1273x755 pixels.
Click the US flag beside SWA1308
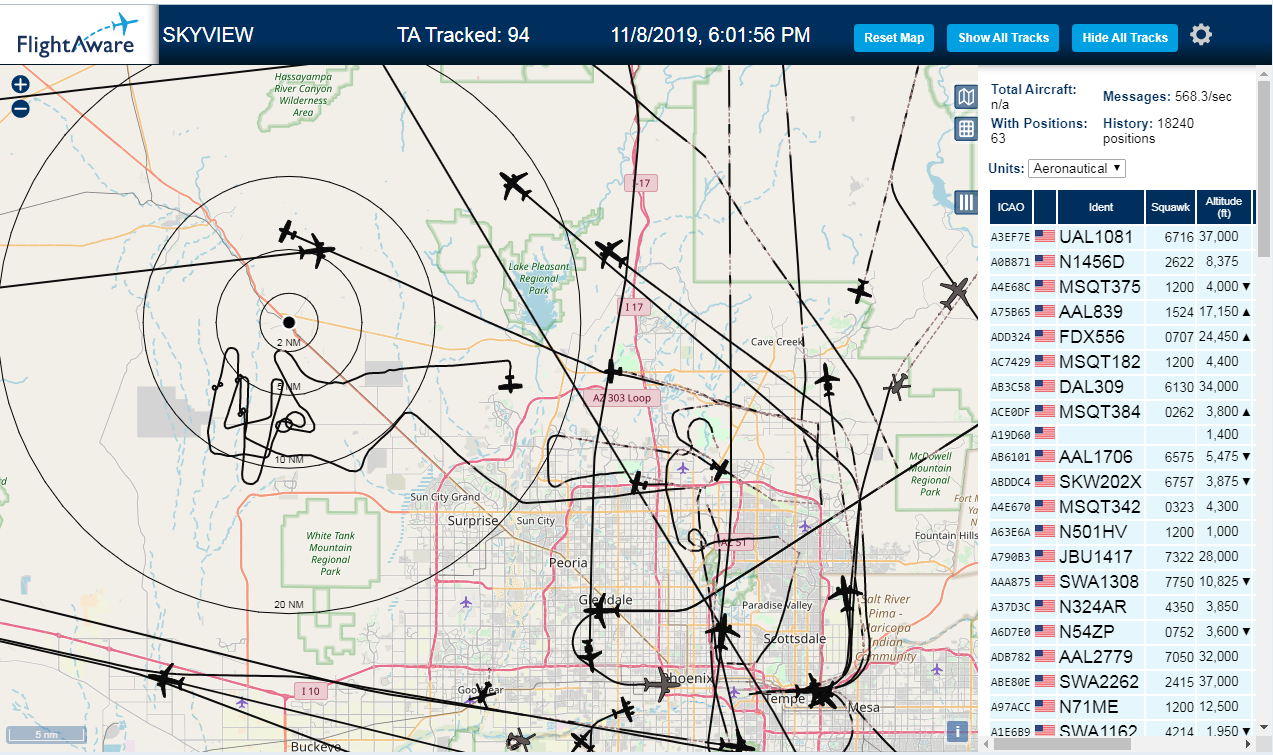point(1045,582)
